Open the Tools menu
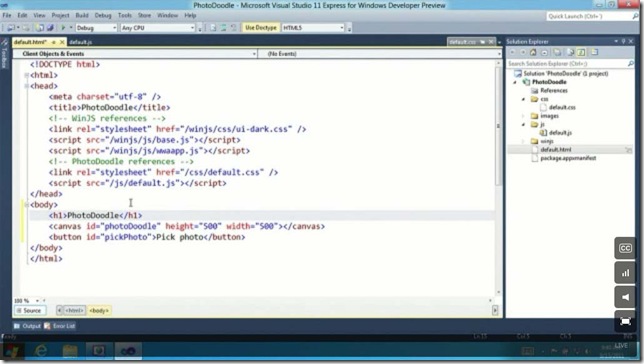This screenshot has width=644, height=364. click(125, 16)
